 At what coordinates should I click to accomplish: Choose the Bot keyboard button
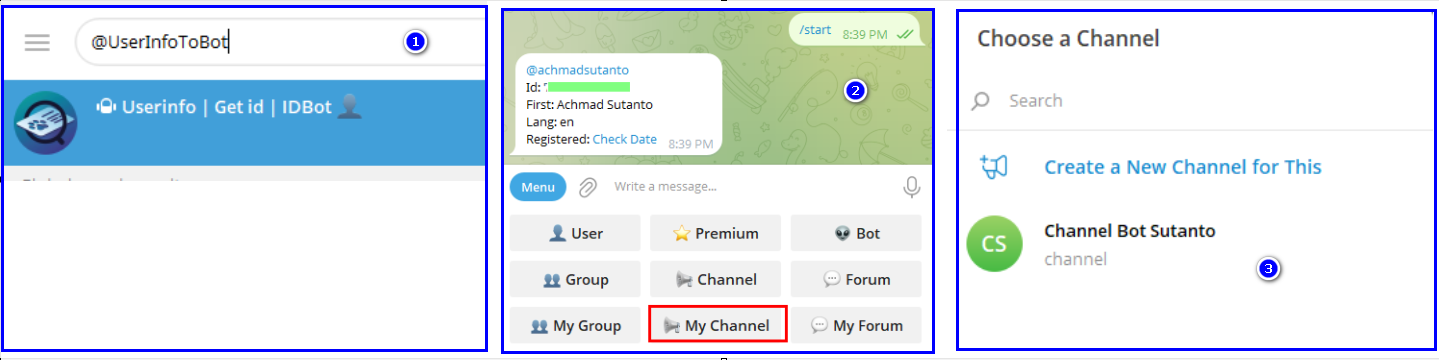tap(856, 233)
